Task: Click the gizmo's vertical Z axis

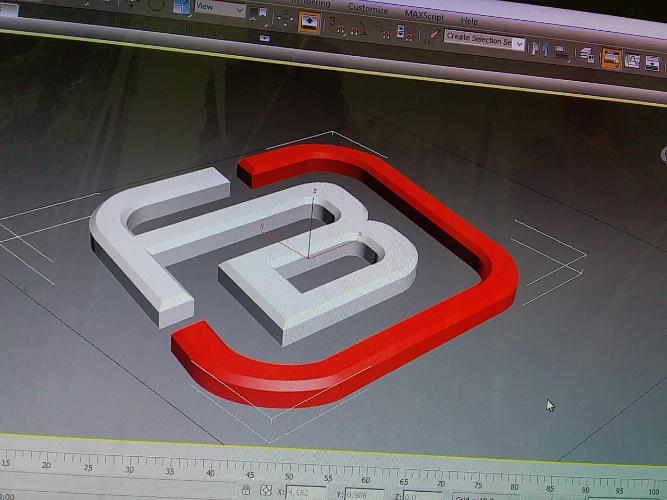Action: [x=312, y=221]
